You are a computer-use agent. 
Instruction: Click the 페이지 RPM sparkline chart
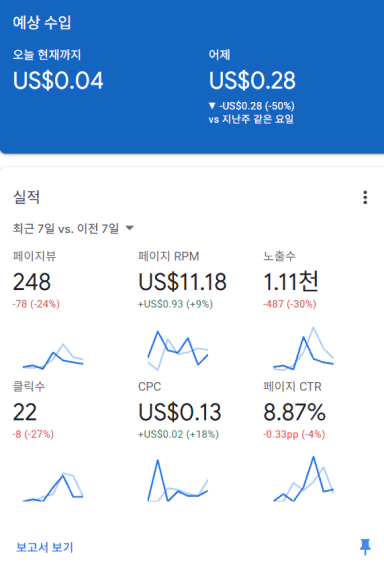point(178,350)
